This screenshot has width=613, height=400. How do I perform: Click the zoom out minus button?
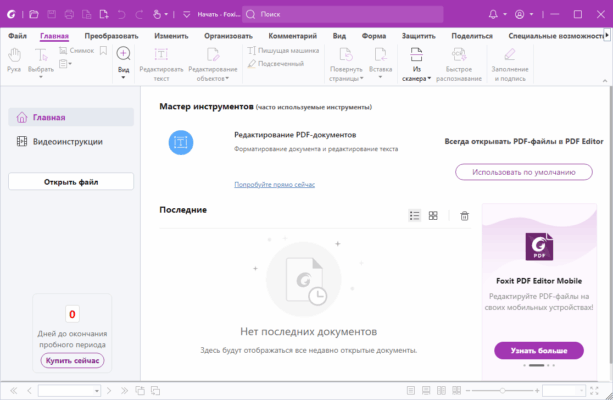[x=468, y=390]
